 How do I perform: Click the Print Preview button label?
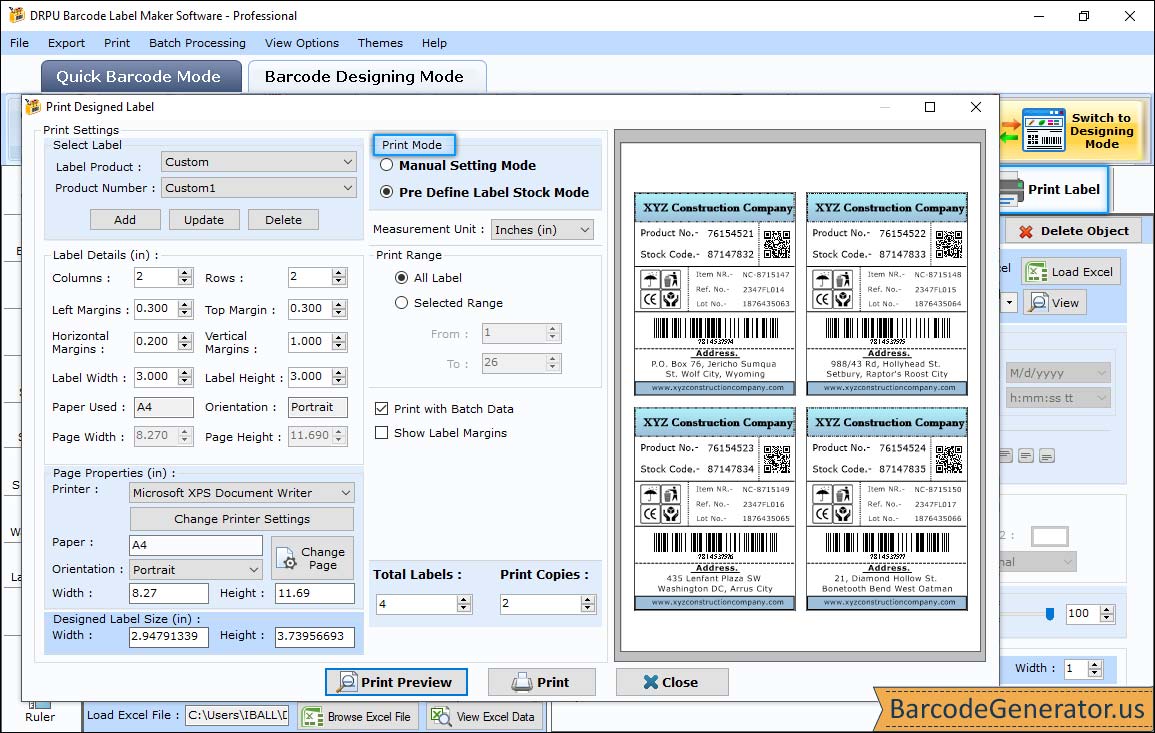click(x=407, y=682)
